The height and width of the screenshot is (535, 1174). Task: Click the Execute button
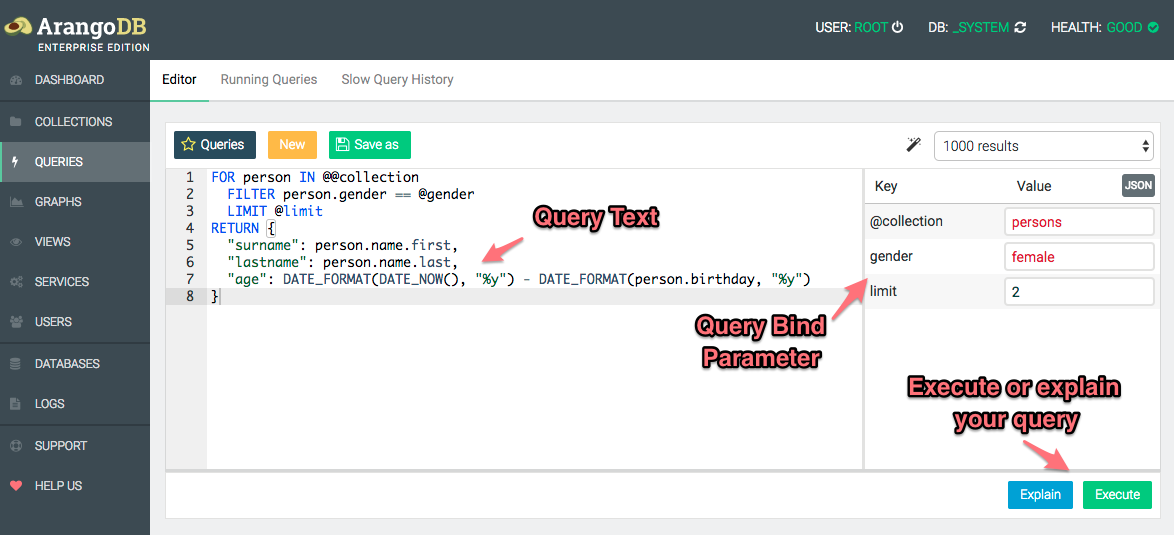(x=1117, y=495)
